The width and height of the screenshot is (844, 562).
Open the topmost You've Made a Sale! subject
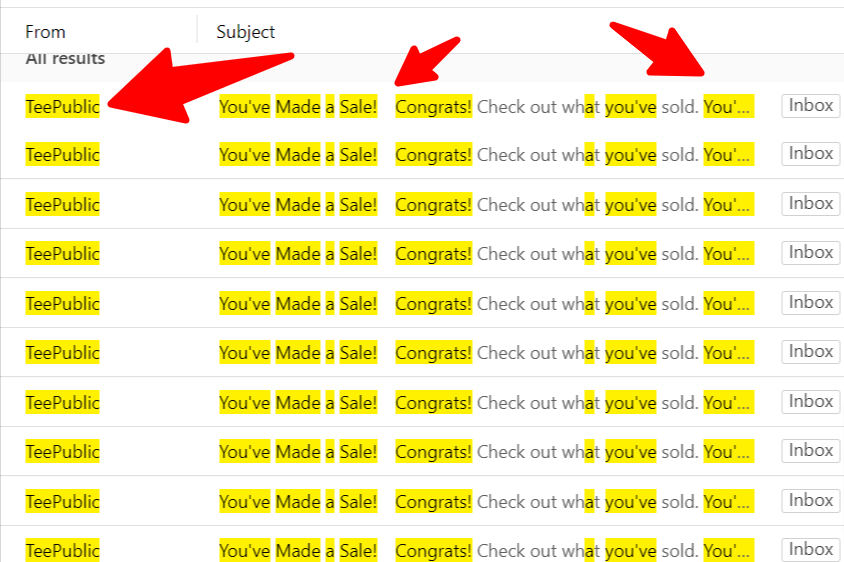[298, 107]
